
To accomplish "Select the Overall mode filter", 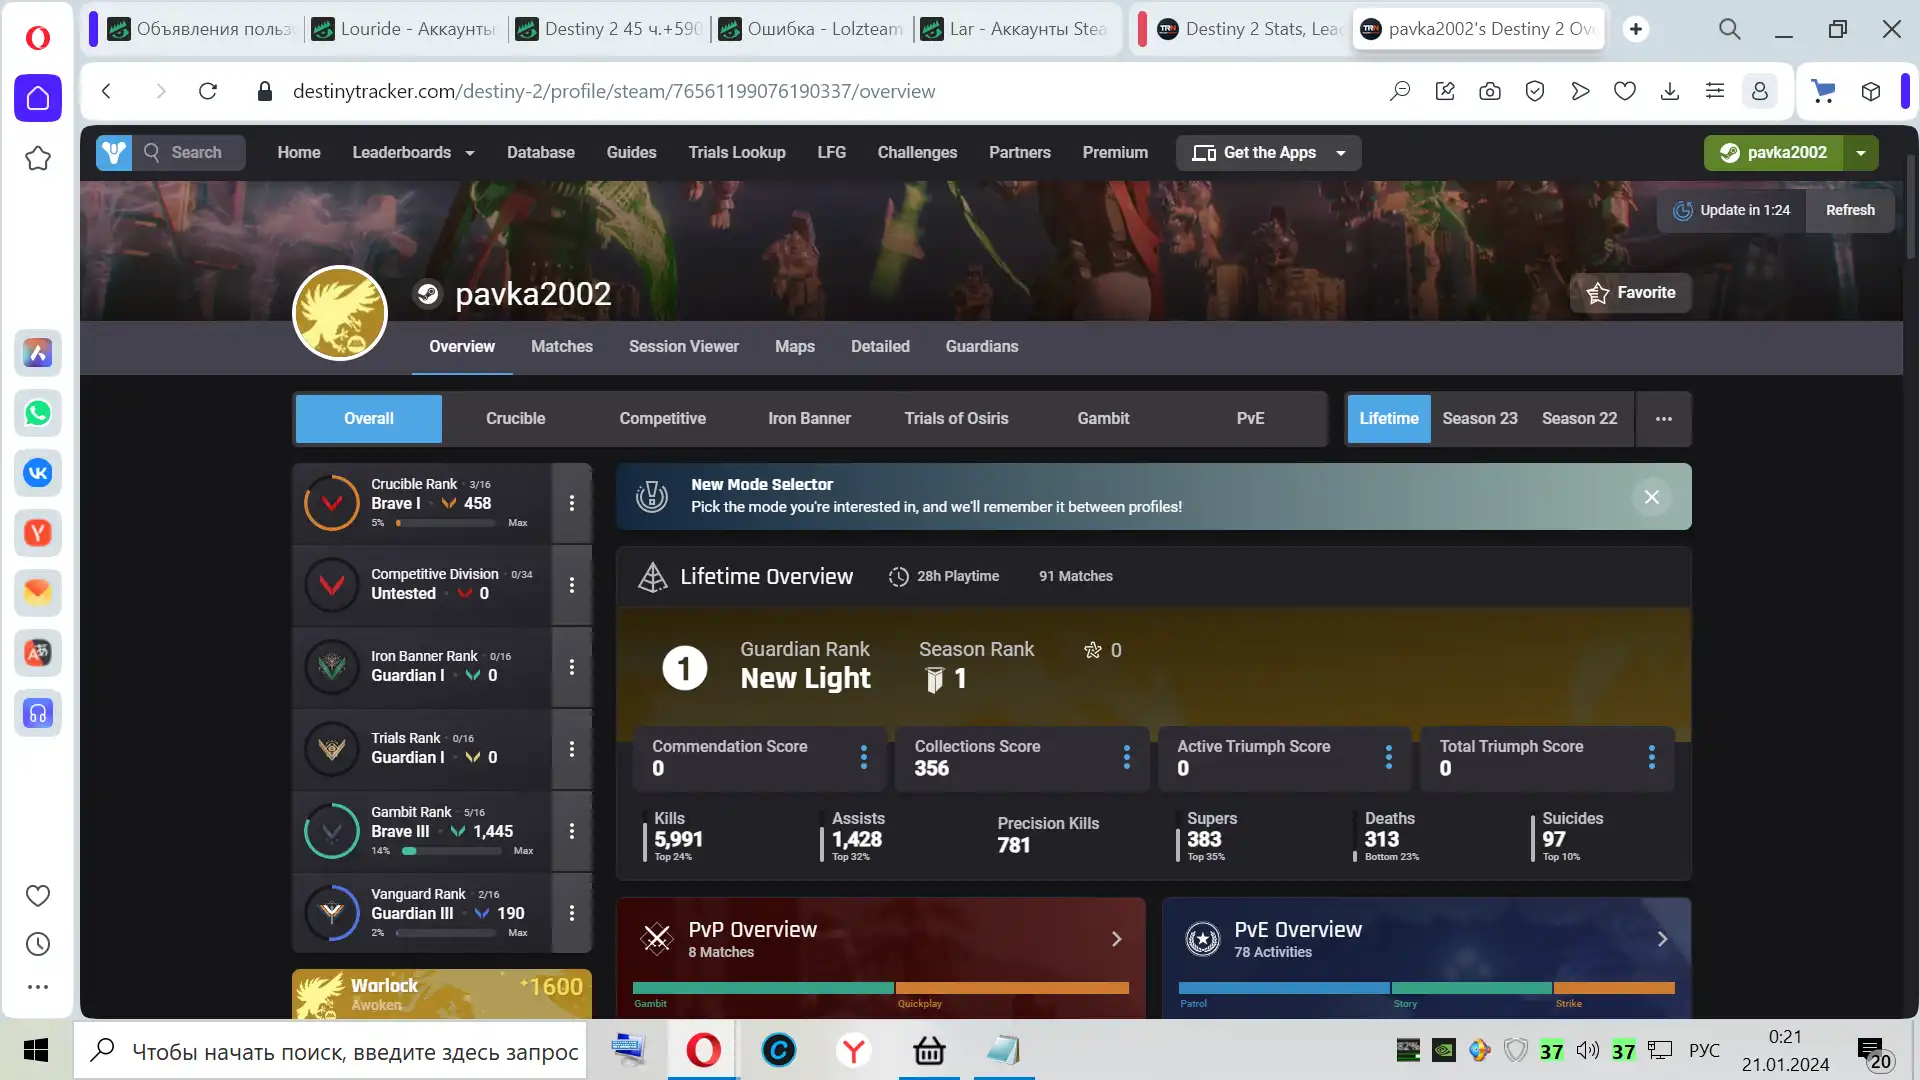I will 369,419.
